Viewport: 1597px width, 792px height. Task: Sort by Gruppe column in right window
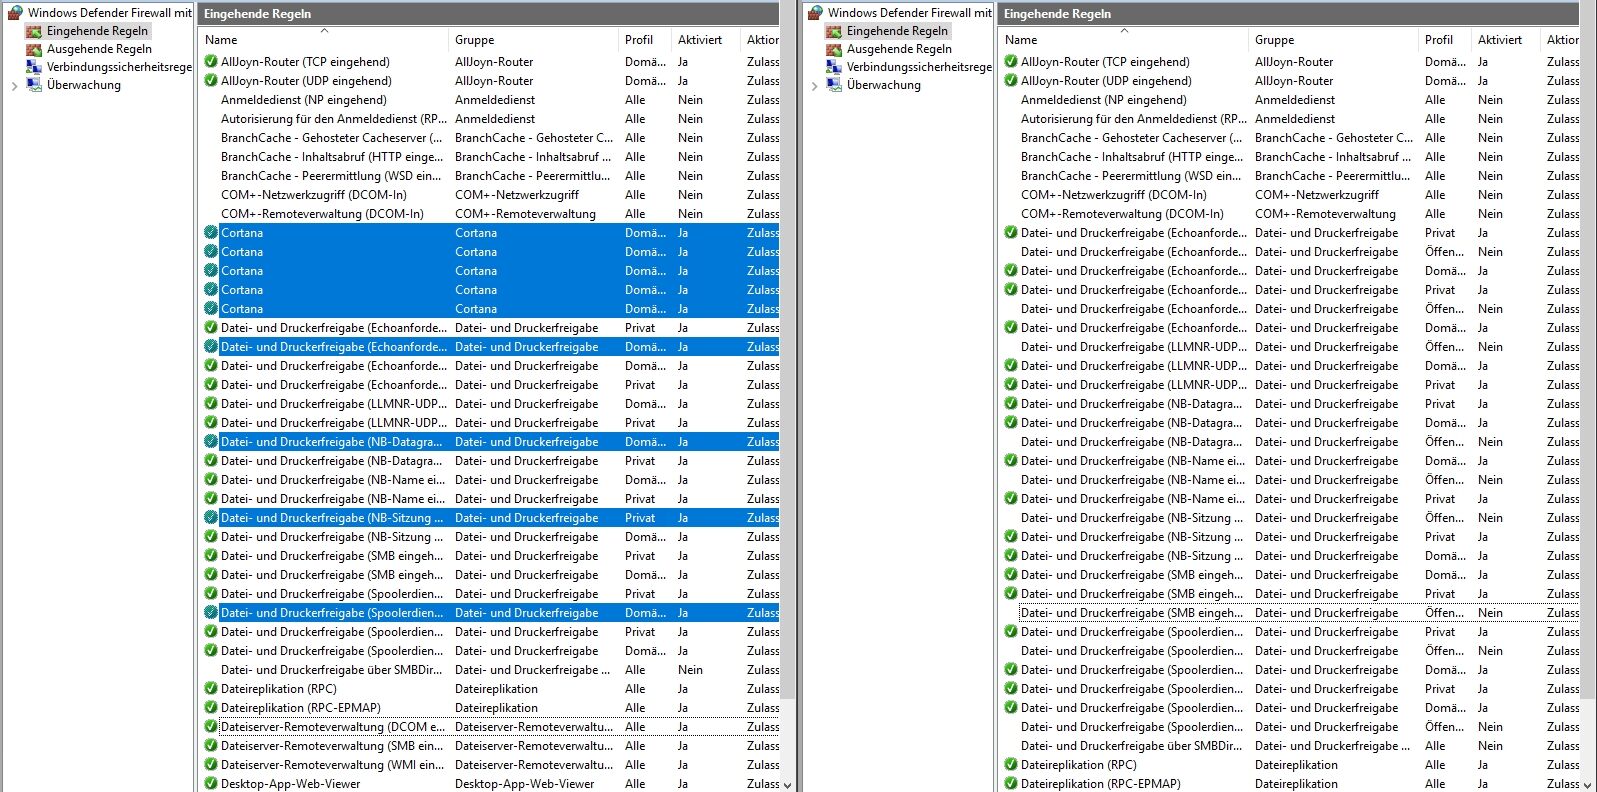[x=1334, y=40]
